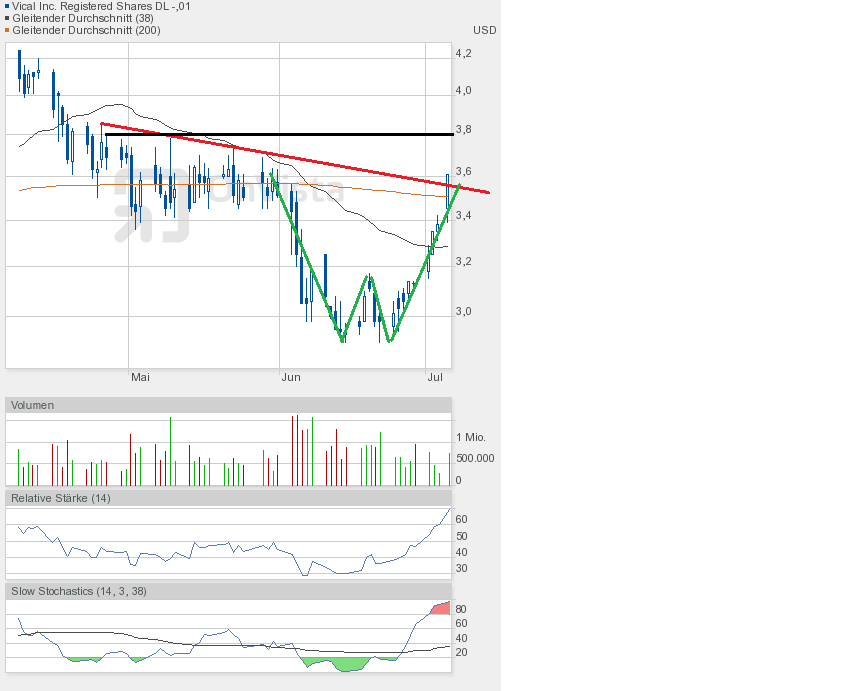Click the 1 Mio. volume axis label

(472, 438)
